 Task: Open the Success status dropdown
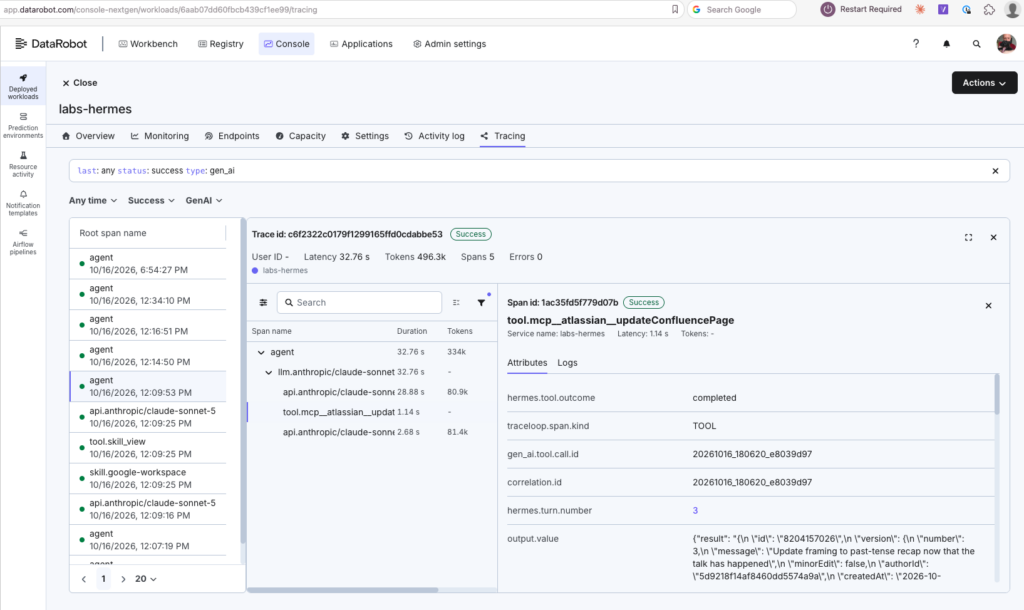pyautogui.click(x=151, y=201)
